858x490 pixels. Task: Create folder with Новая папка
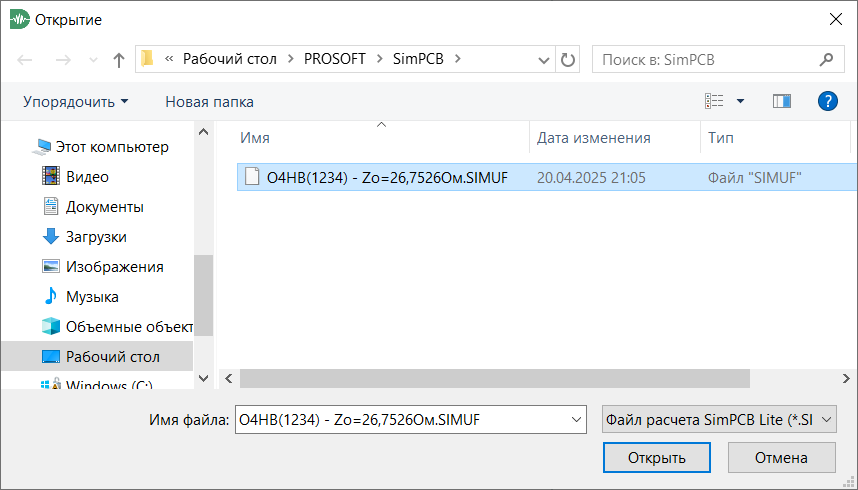pyautogui.click(x=210, y=102)
